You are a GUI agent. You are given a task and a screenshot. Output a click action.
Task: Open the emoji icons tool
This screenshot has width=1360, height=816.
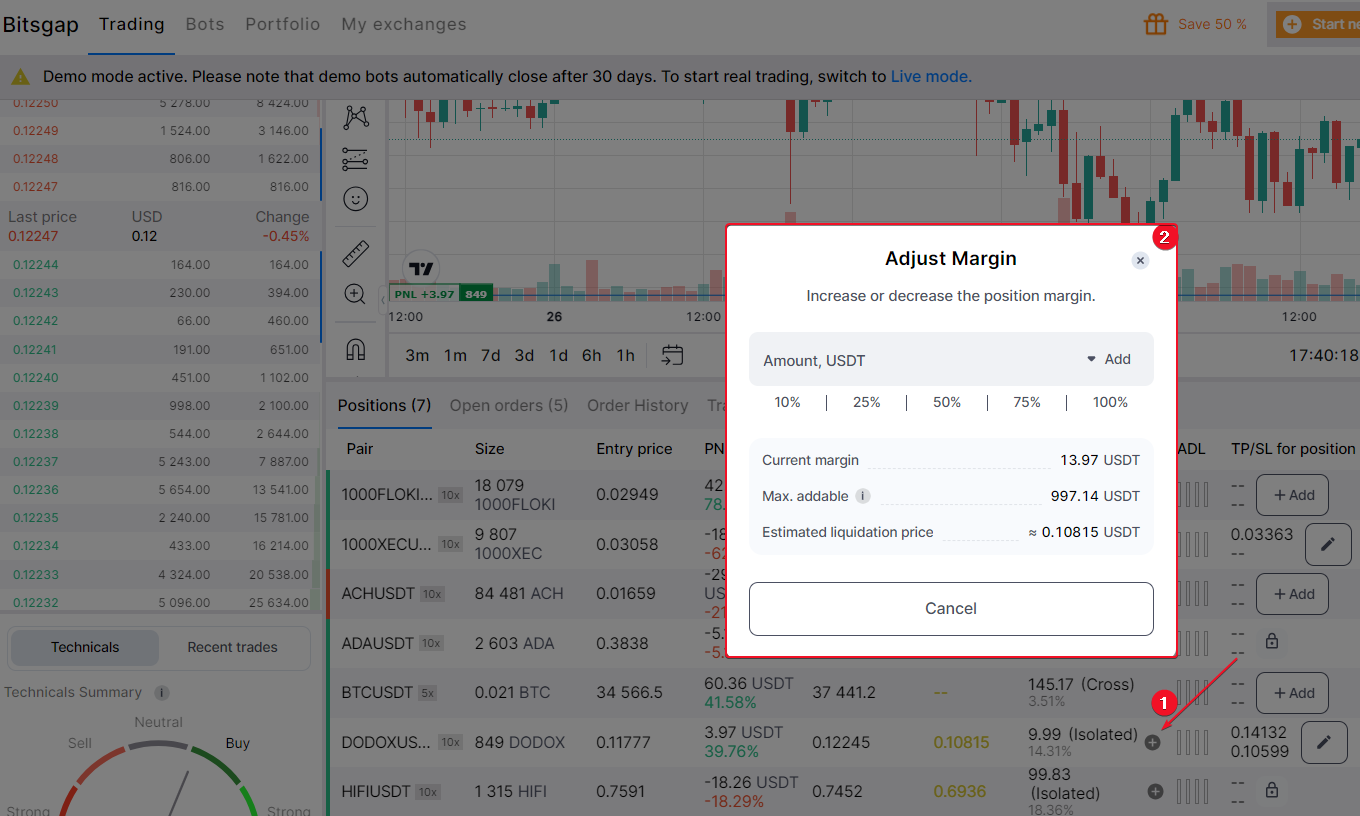355,199
